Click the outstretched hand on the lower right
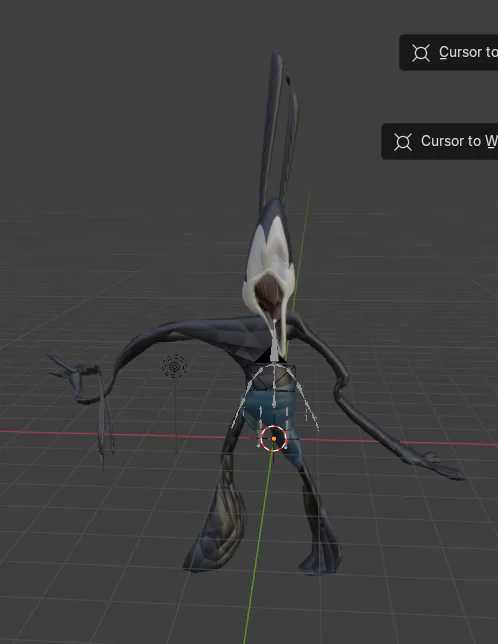The height and width of the screenshot is (644, 498). [x=437, y=465]
